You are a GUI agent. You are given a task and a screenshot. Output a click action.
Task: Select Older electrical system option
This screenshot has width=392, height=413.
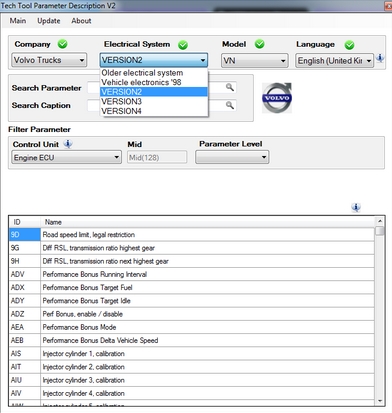point(154,73)
